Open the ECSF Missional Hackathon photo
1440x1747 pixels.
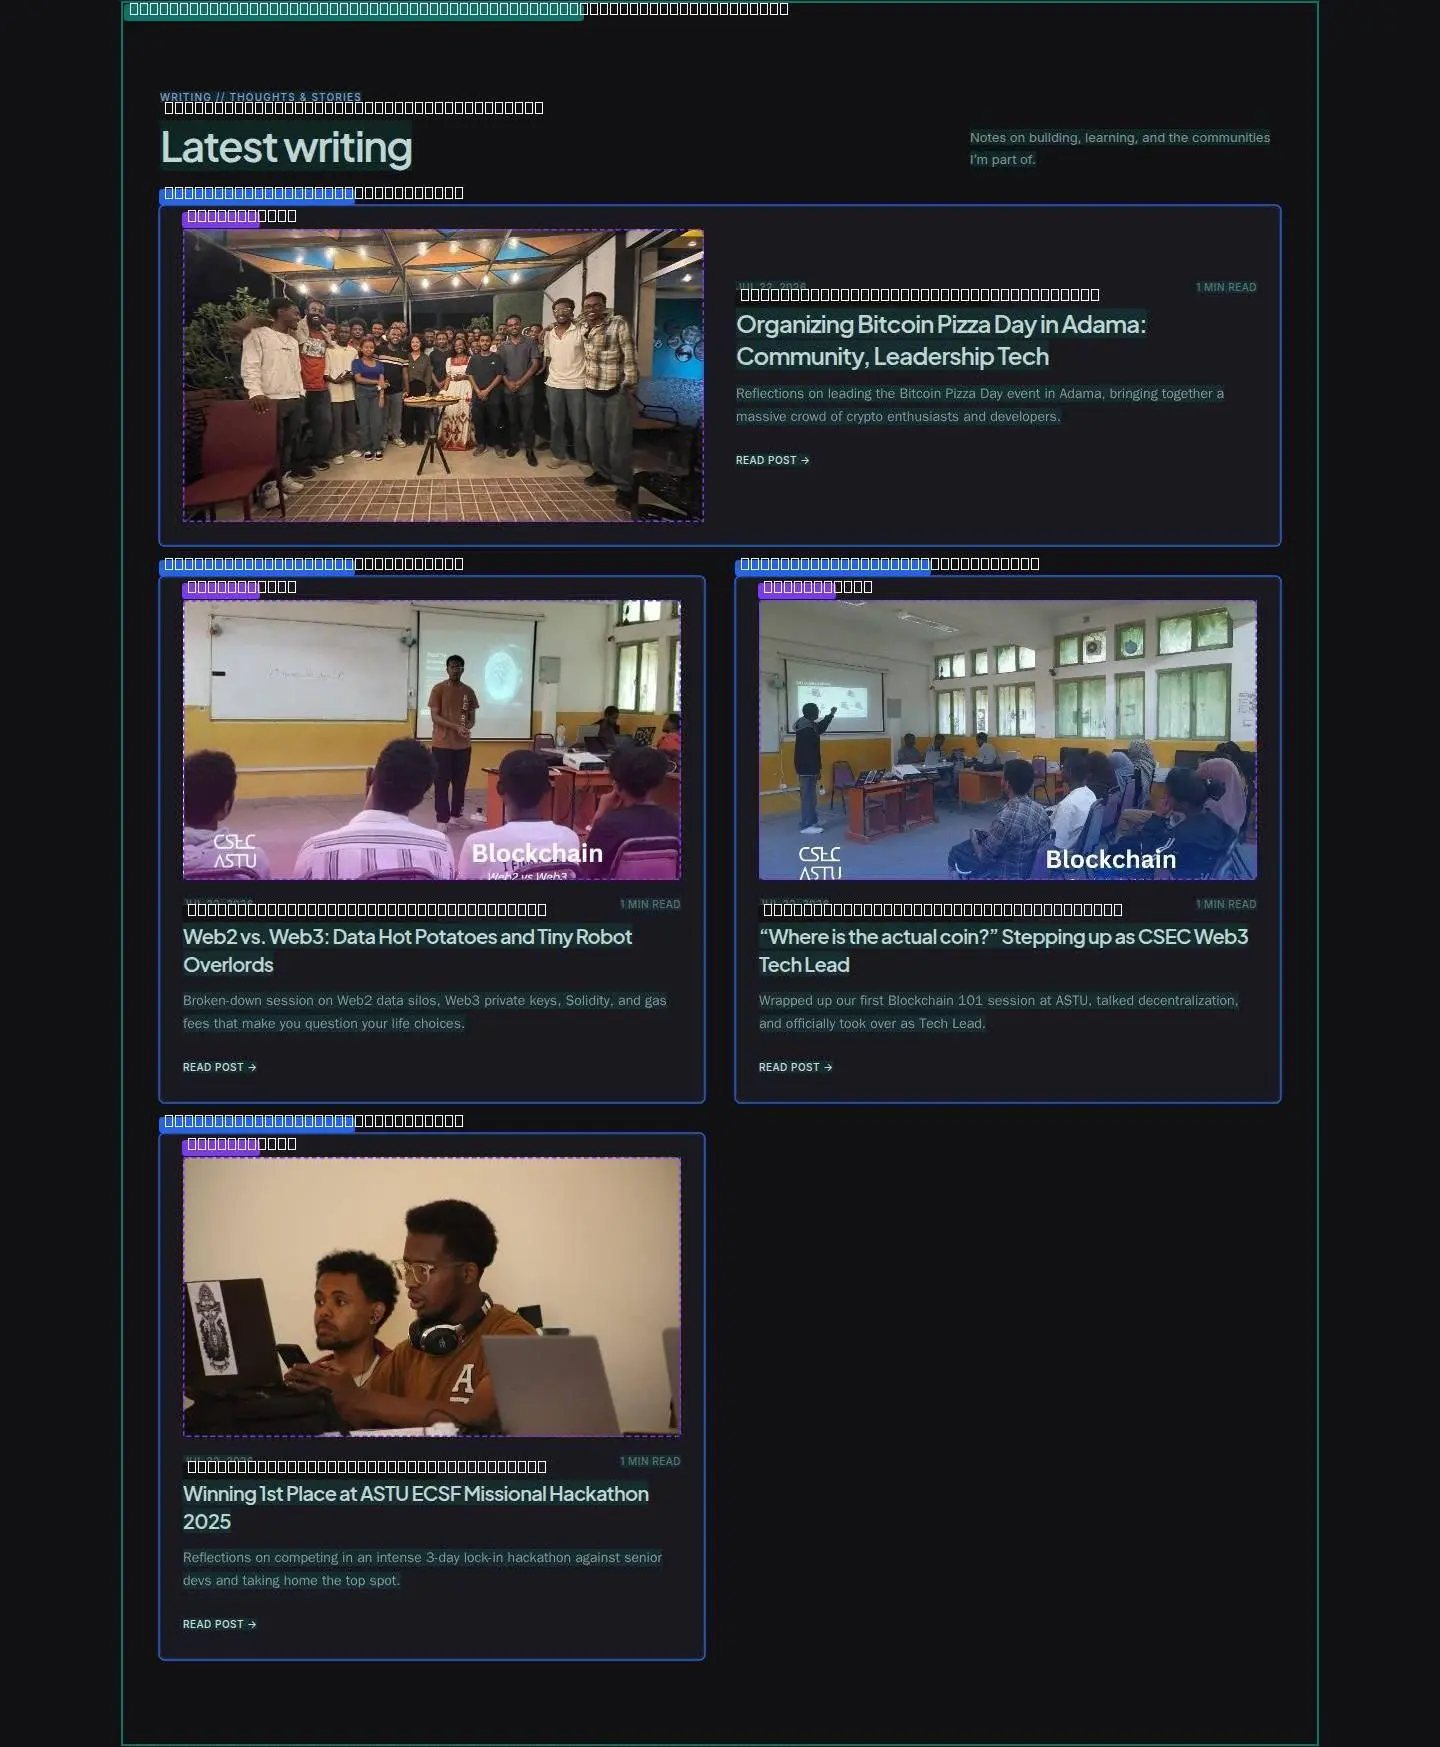point(432,1297)
